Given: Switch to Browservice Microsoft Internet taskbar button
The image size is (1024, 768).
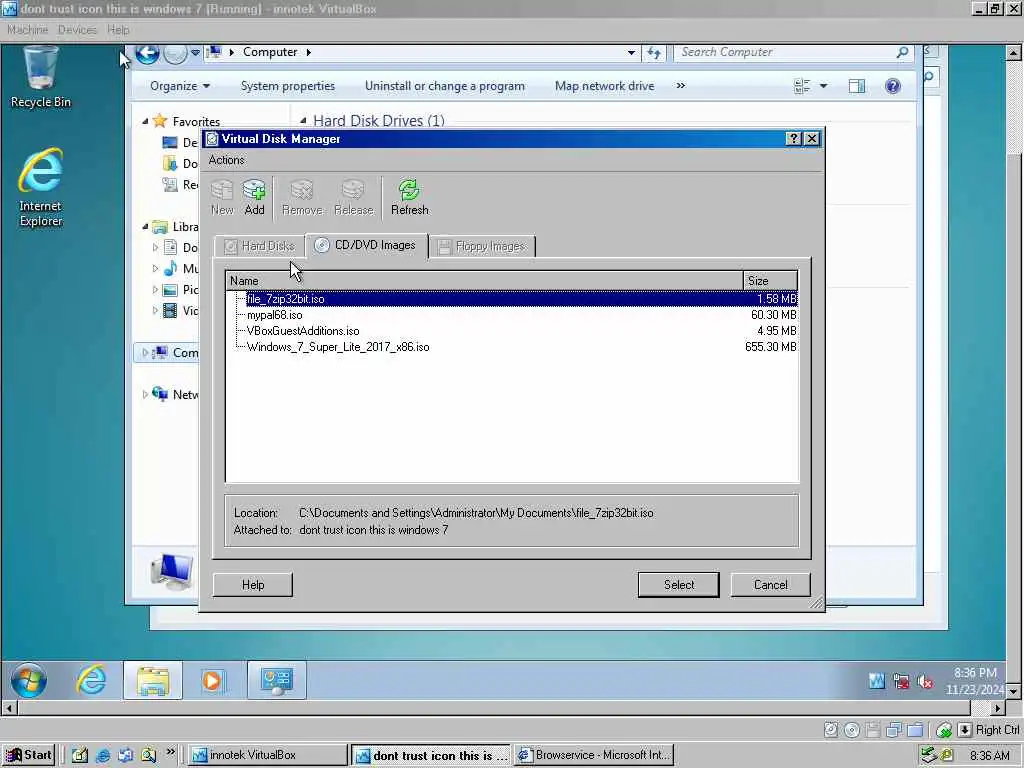Looking at the screenshot, I should coord(593,756).
